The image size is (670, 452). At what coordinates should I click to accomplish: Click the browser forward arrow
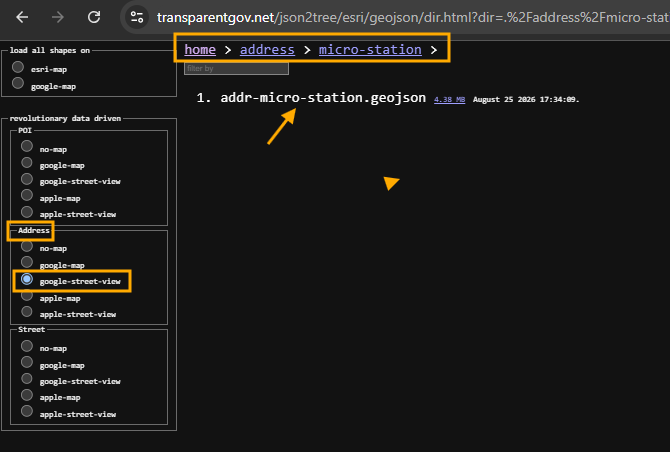click(57, 17)
